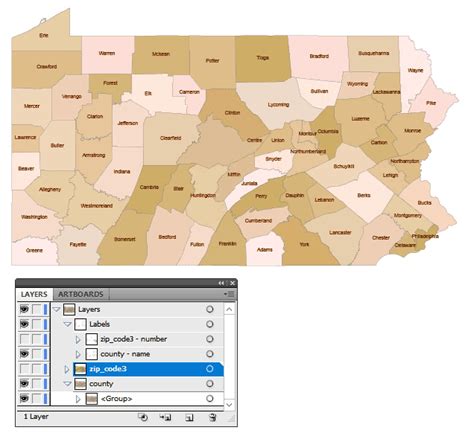This screenshot has width=474, height=436.
Task: Toggle lock box for zip_code3 layer
Action: coord(36,369)
